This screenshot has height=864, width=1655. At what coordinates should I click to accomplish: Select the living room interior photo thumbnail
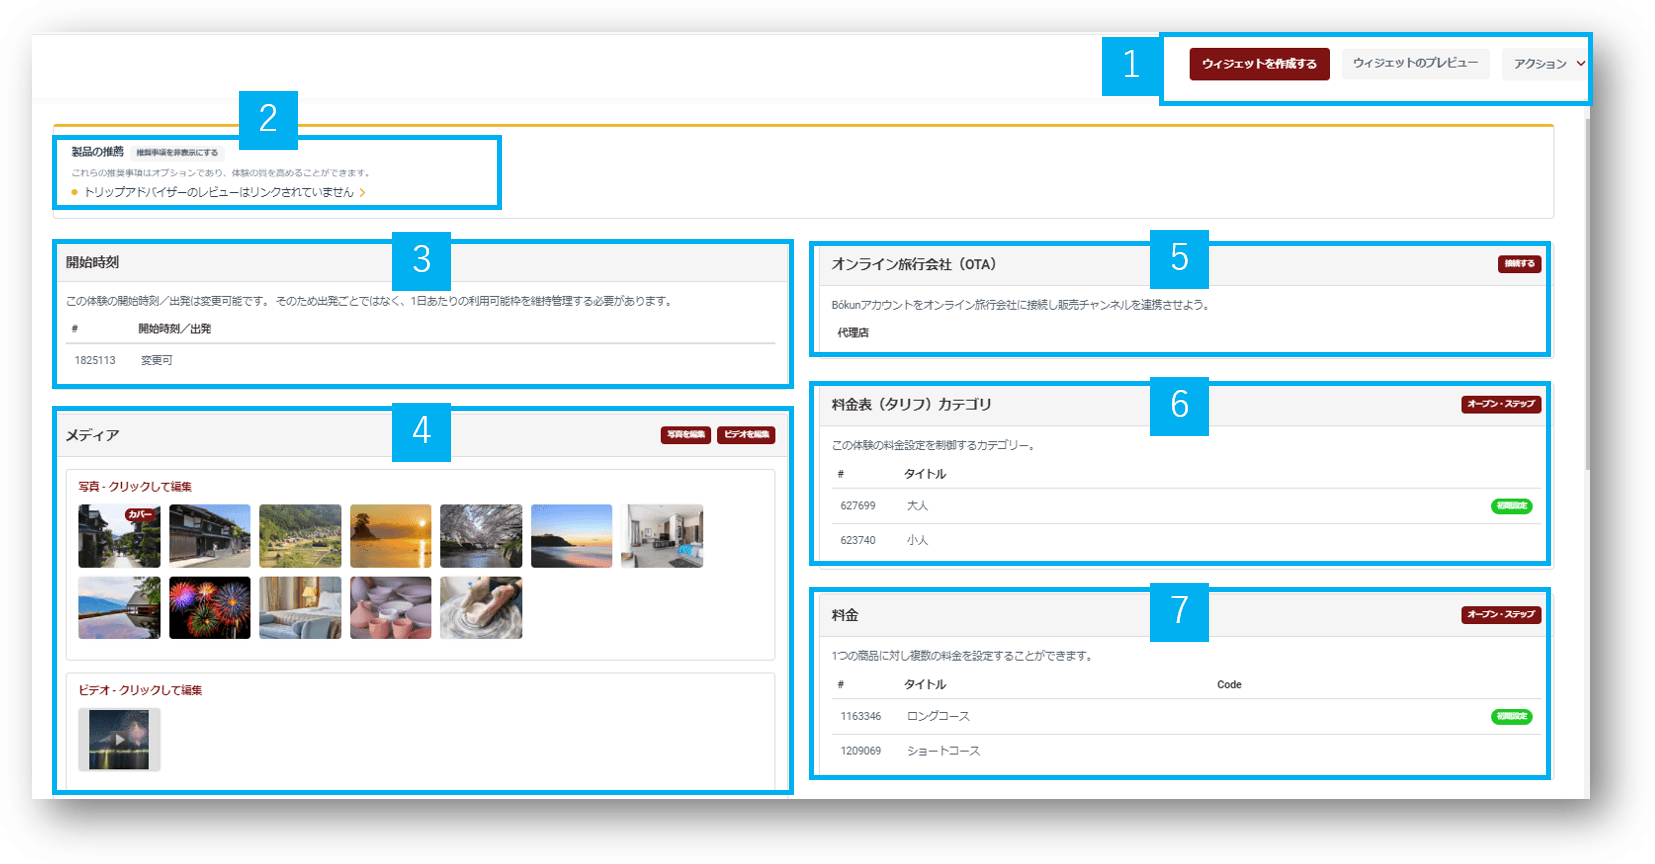[662, 536]
